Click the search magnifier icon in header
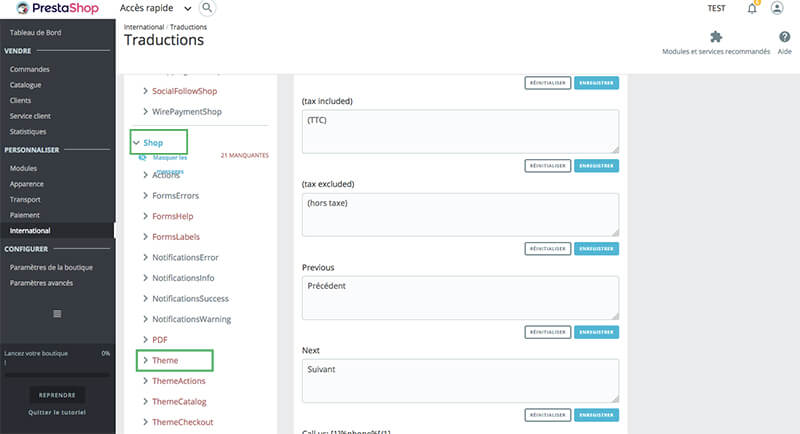 tap(207, 8)
